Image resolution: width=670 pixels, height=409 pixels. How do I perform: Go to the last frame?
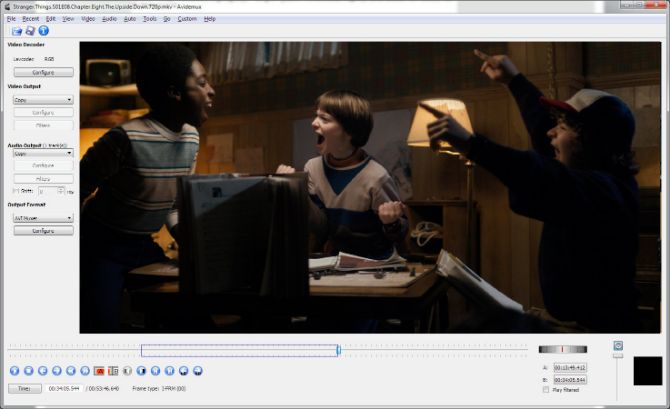coord(170,371)
